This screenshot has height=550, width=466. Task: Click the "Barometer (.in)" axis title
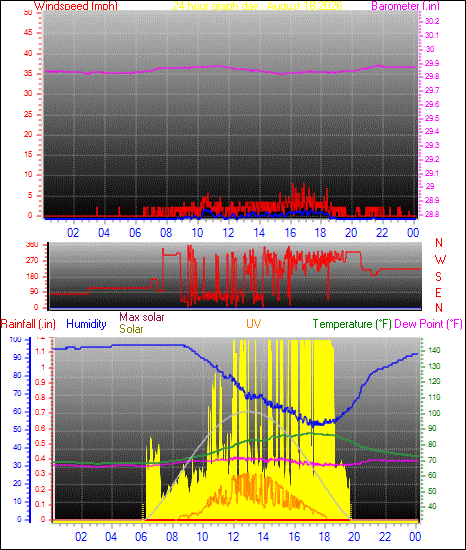point(405,6)
